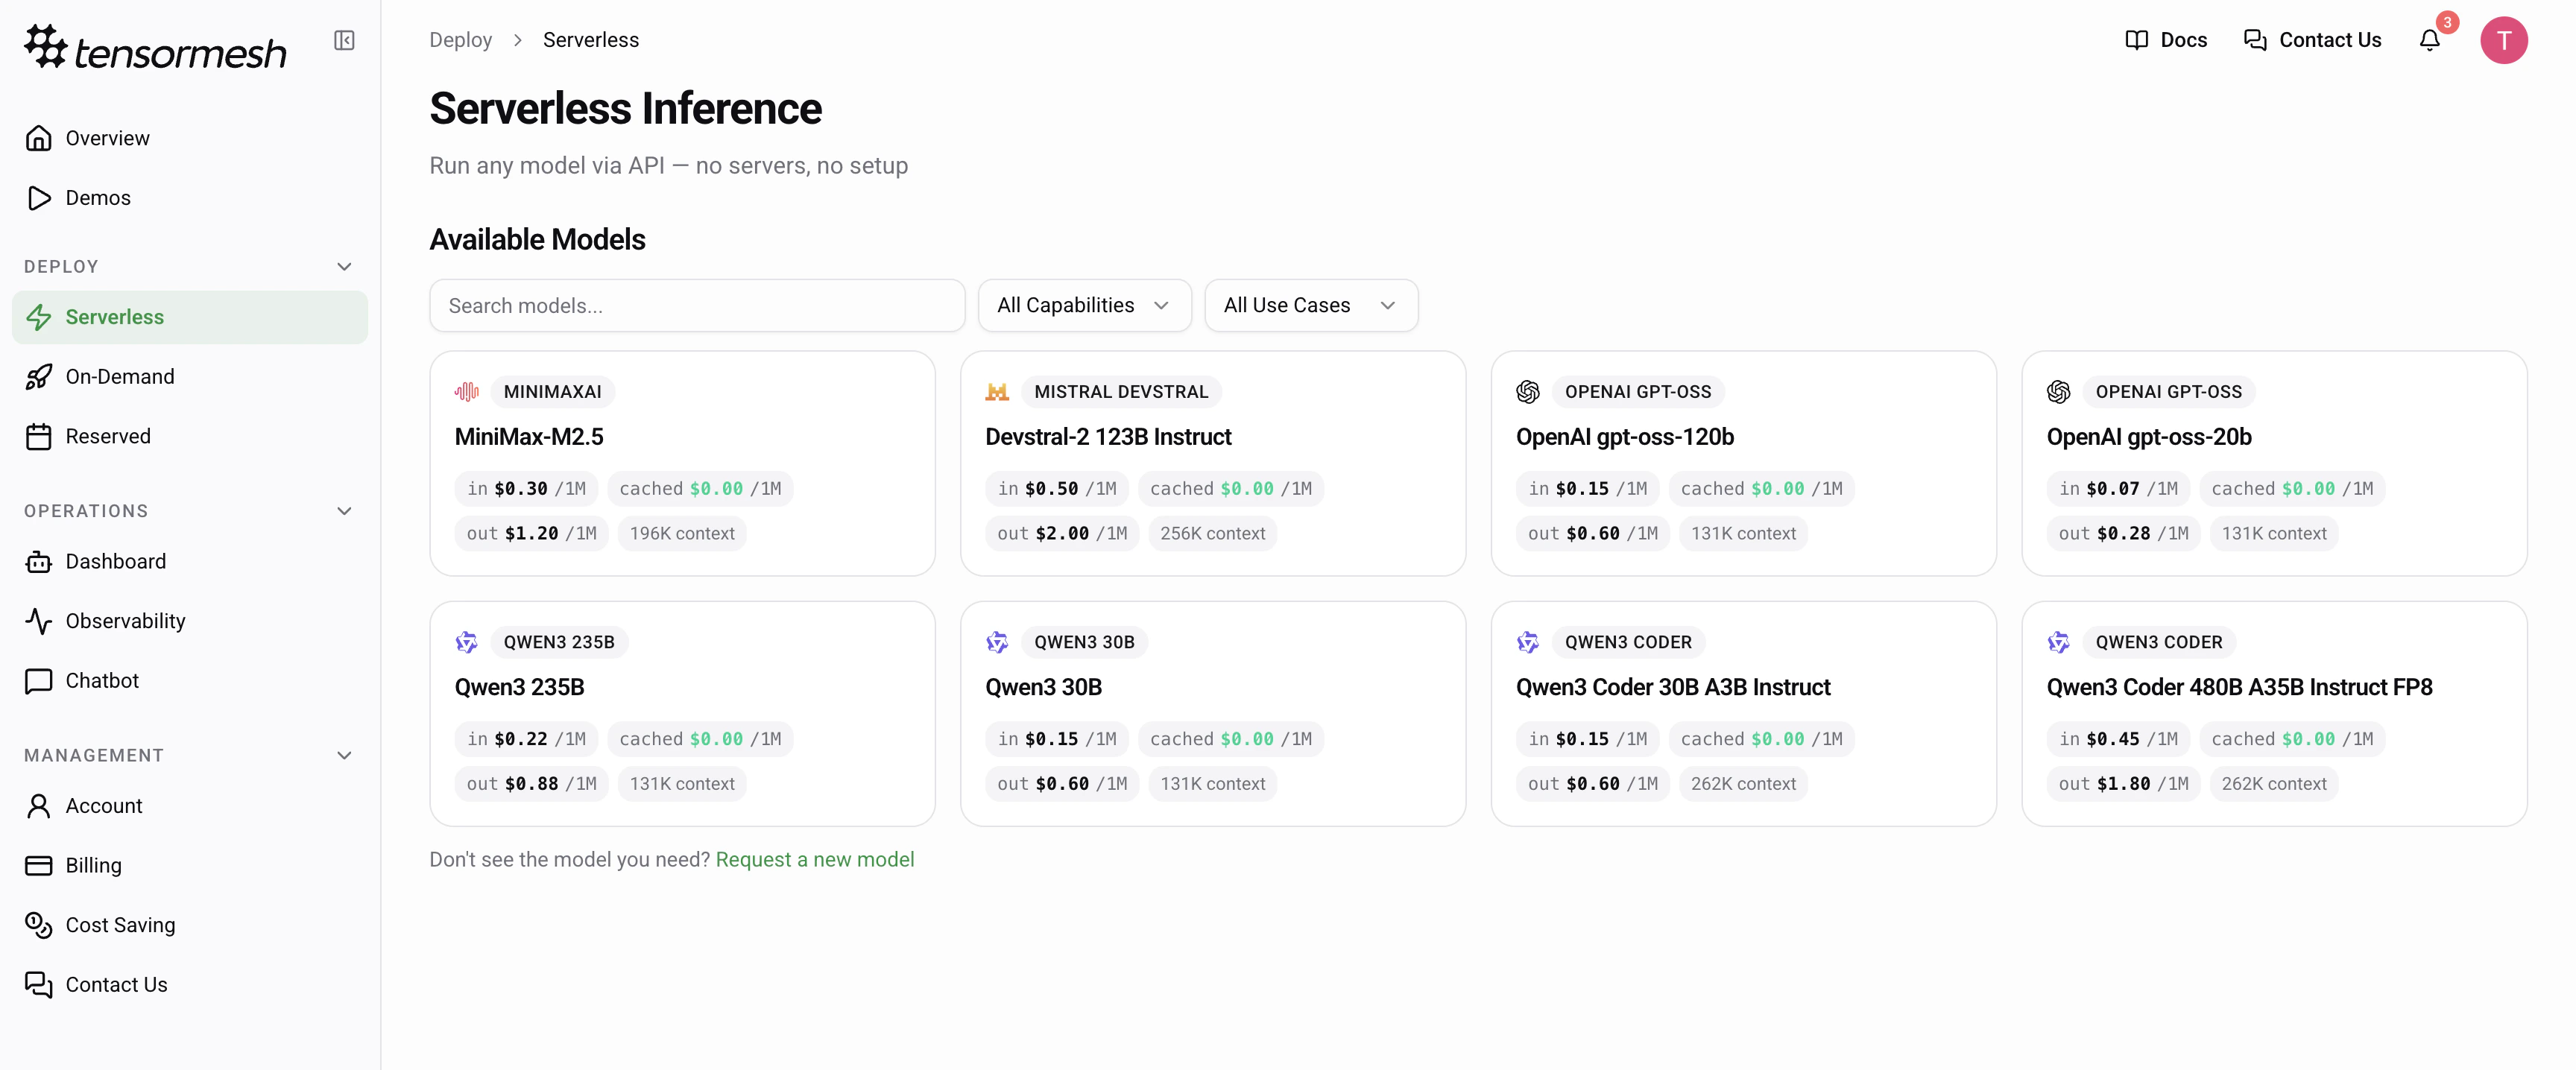Open the All Capabilities dropdown
2576x1070 pixels.
click(x=1084, y=305)
